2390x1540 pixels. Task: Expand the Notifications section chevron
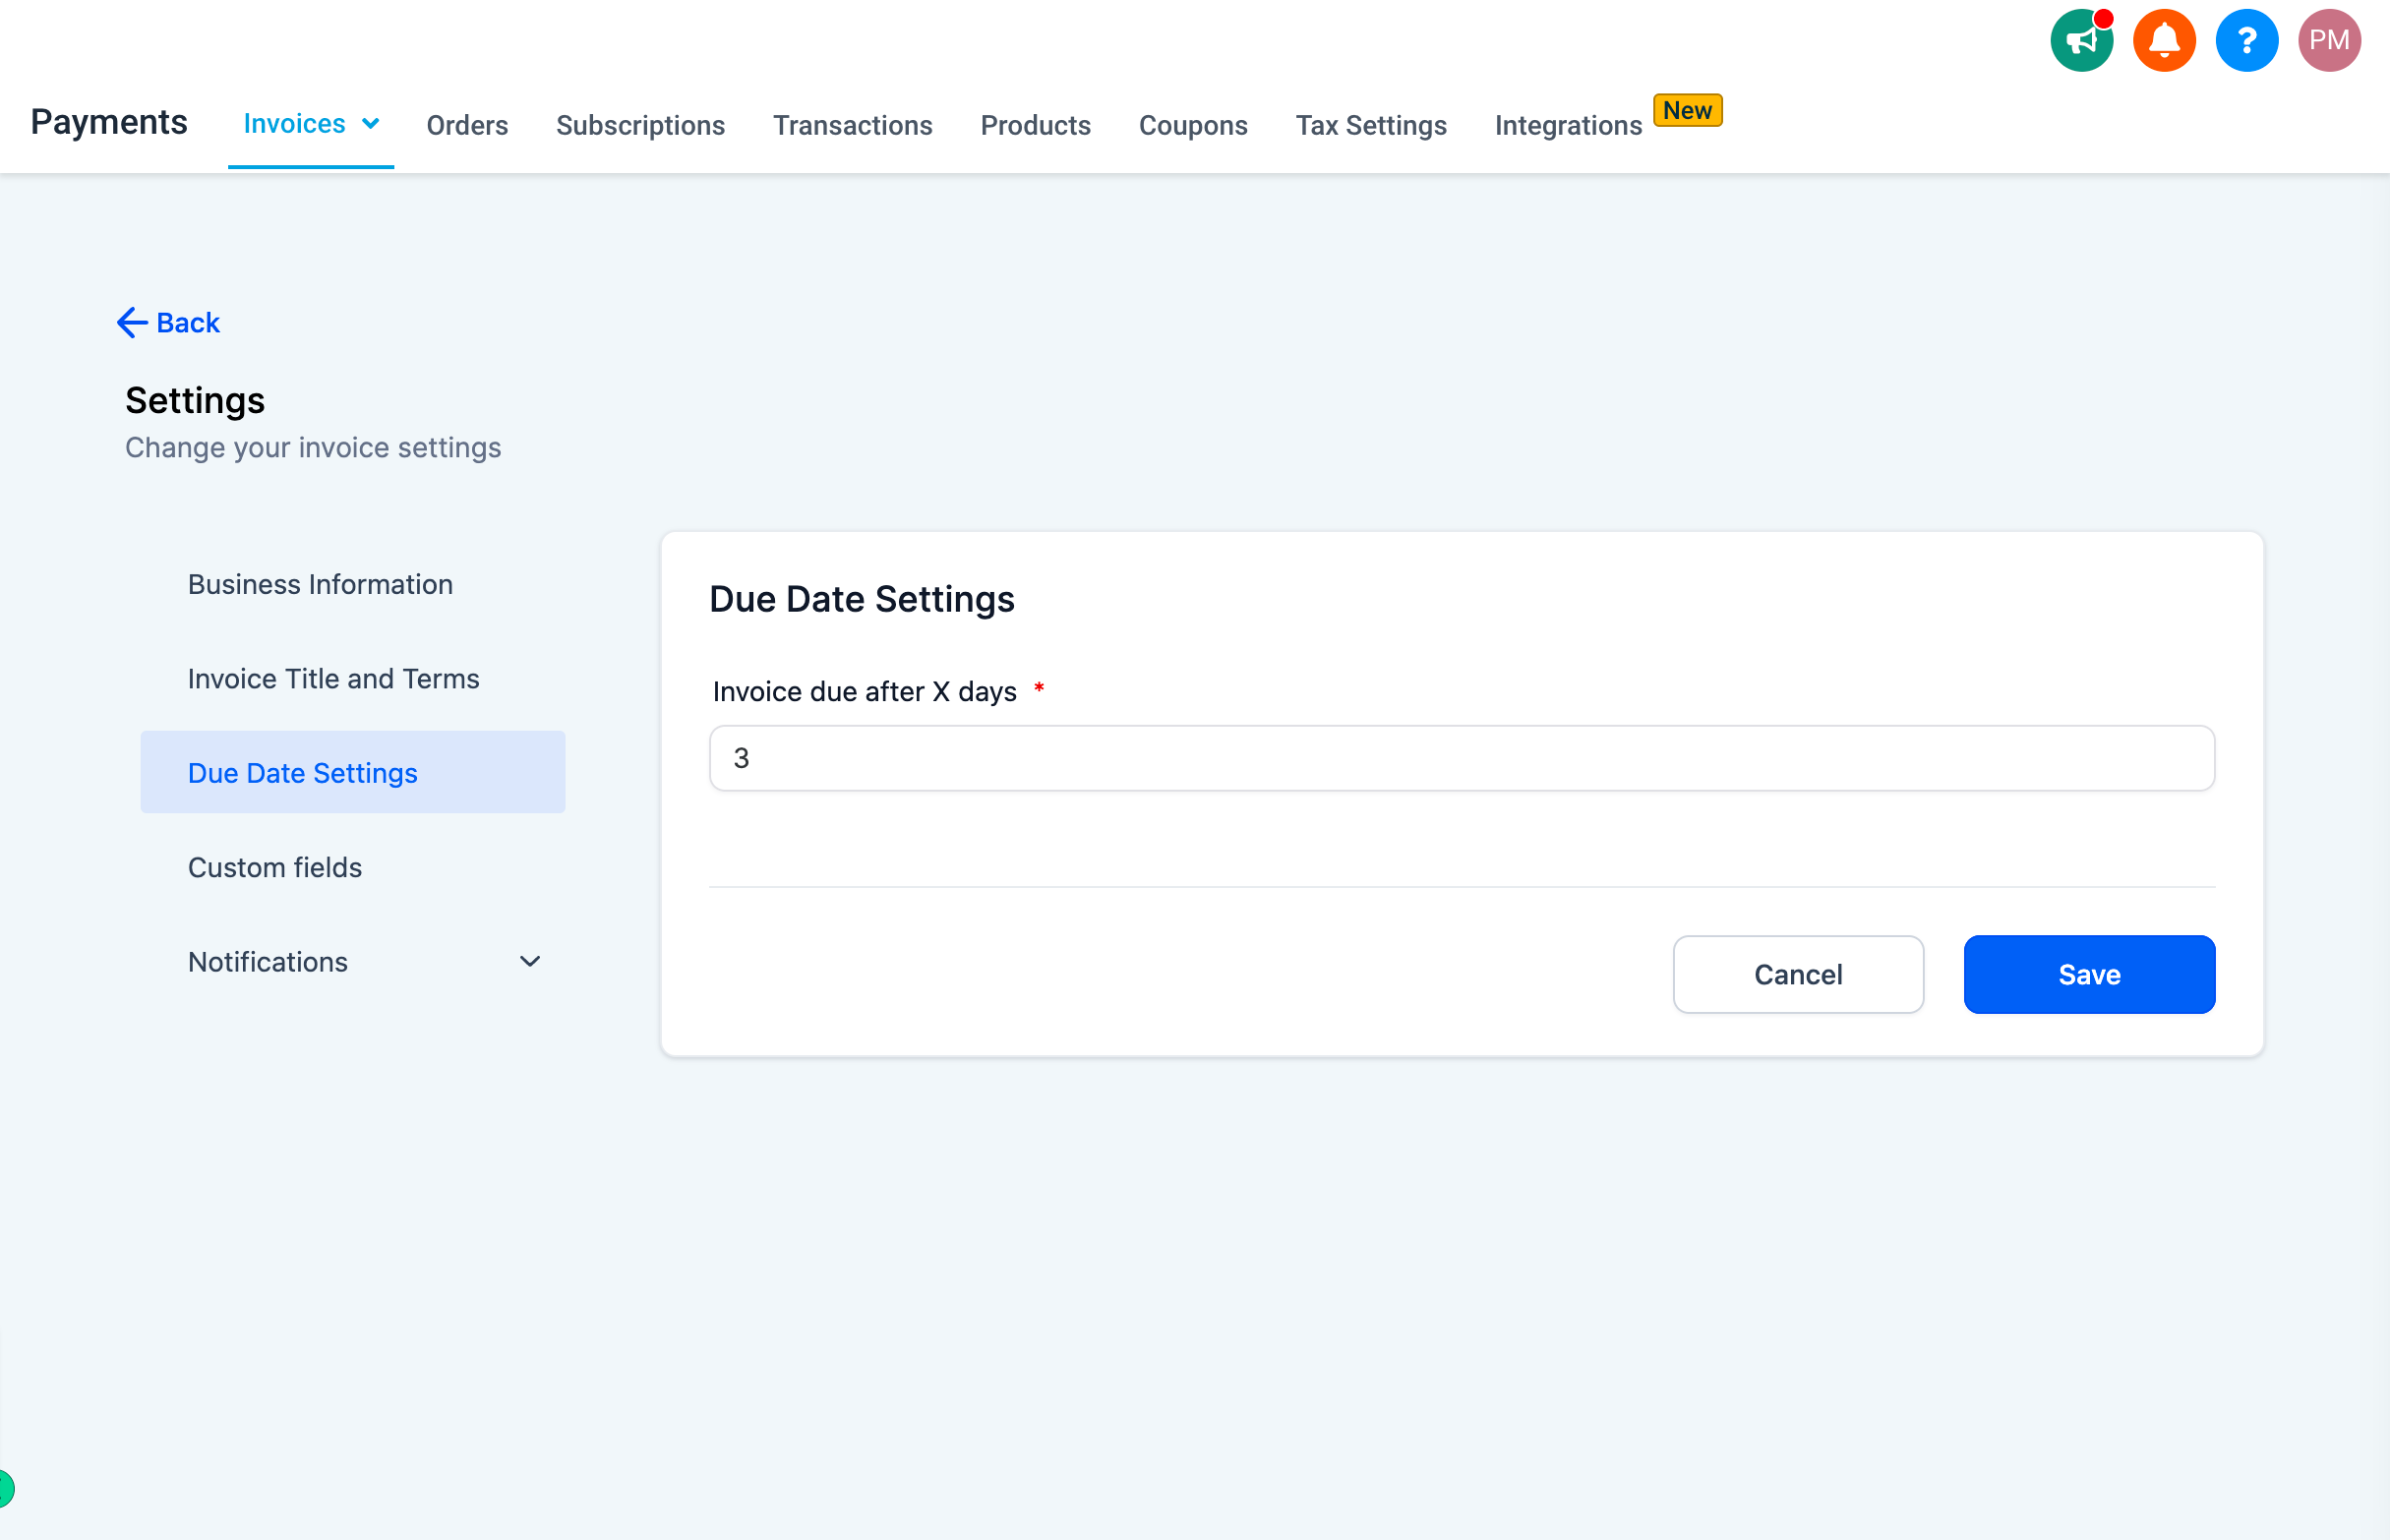[530, 961]
